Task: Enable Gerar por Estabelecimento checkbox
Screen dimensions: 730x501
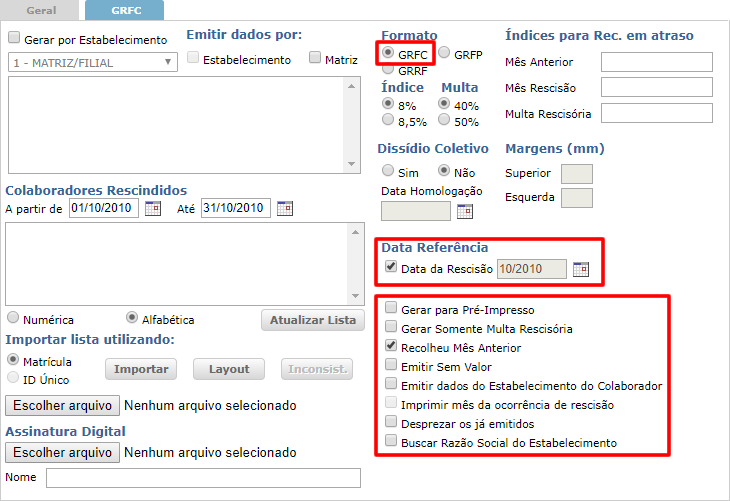Action: [14, 39]
